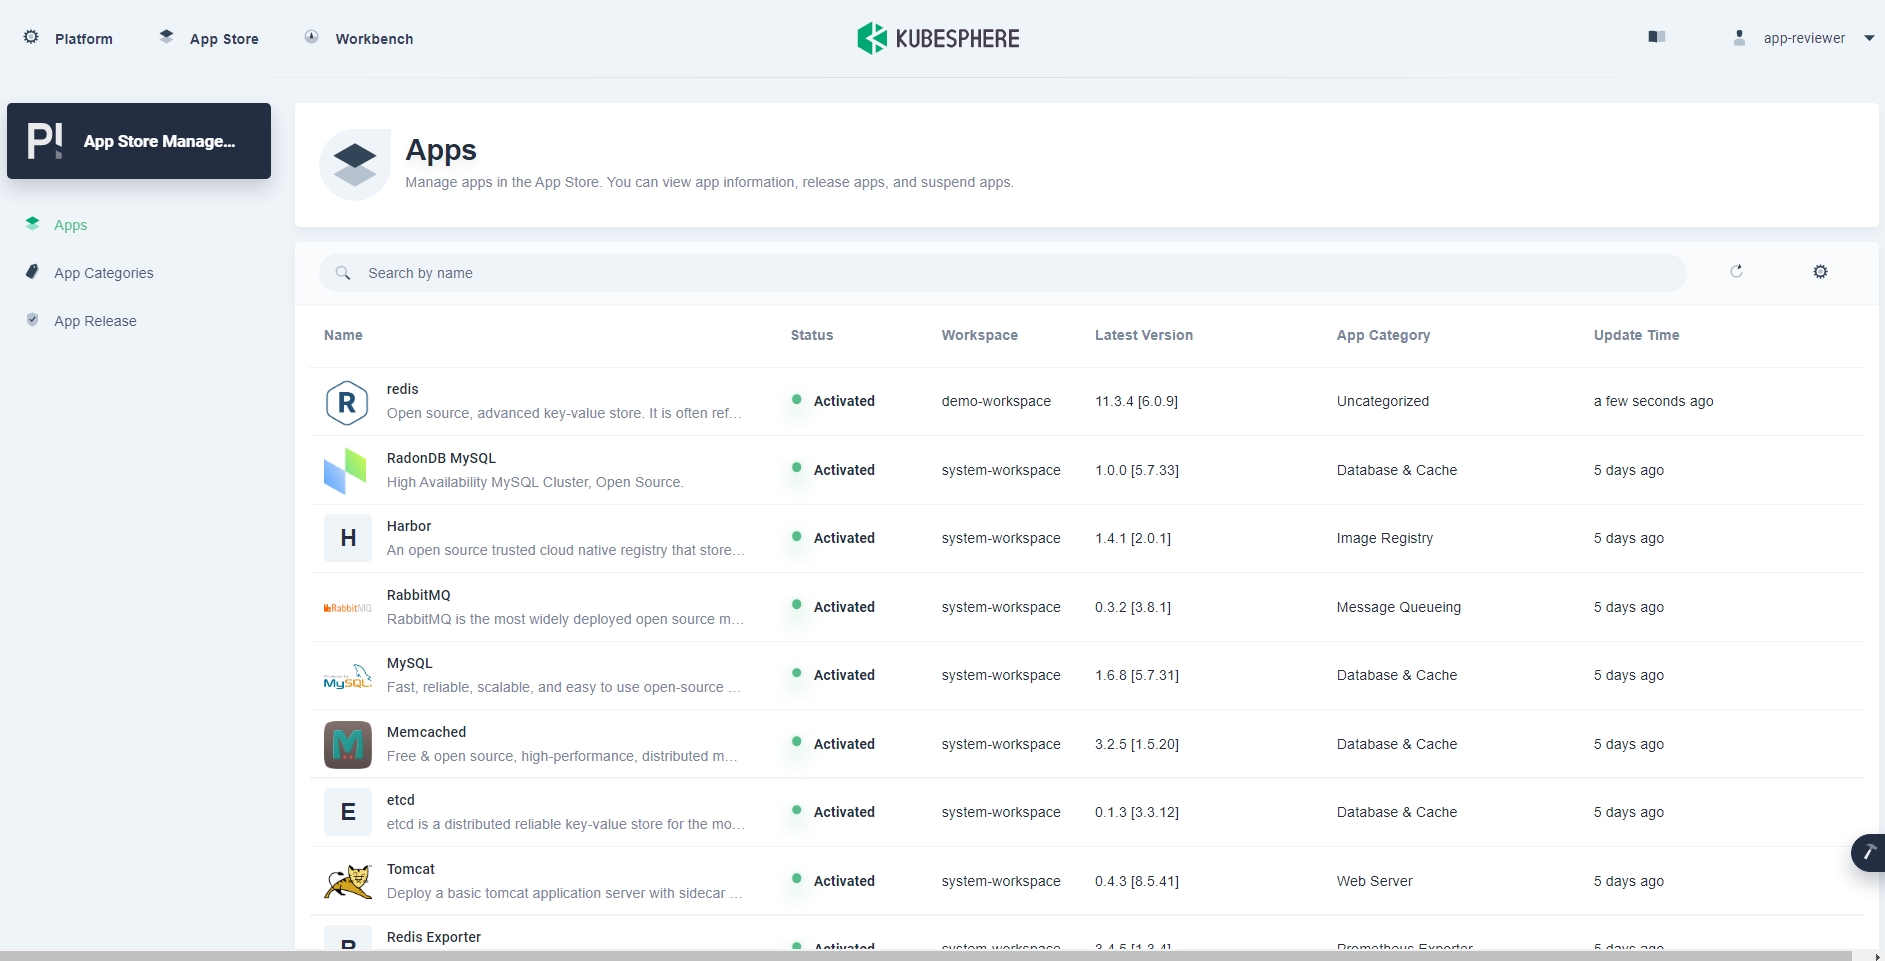Click the KubeSphere logo
1885x961 pixels.
pos(938,39)
